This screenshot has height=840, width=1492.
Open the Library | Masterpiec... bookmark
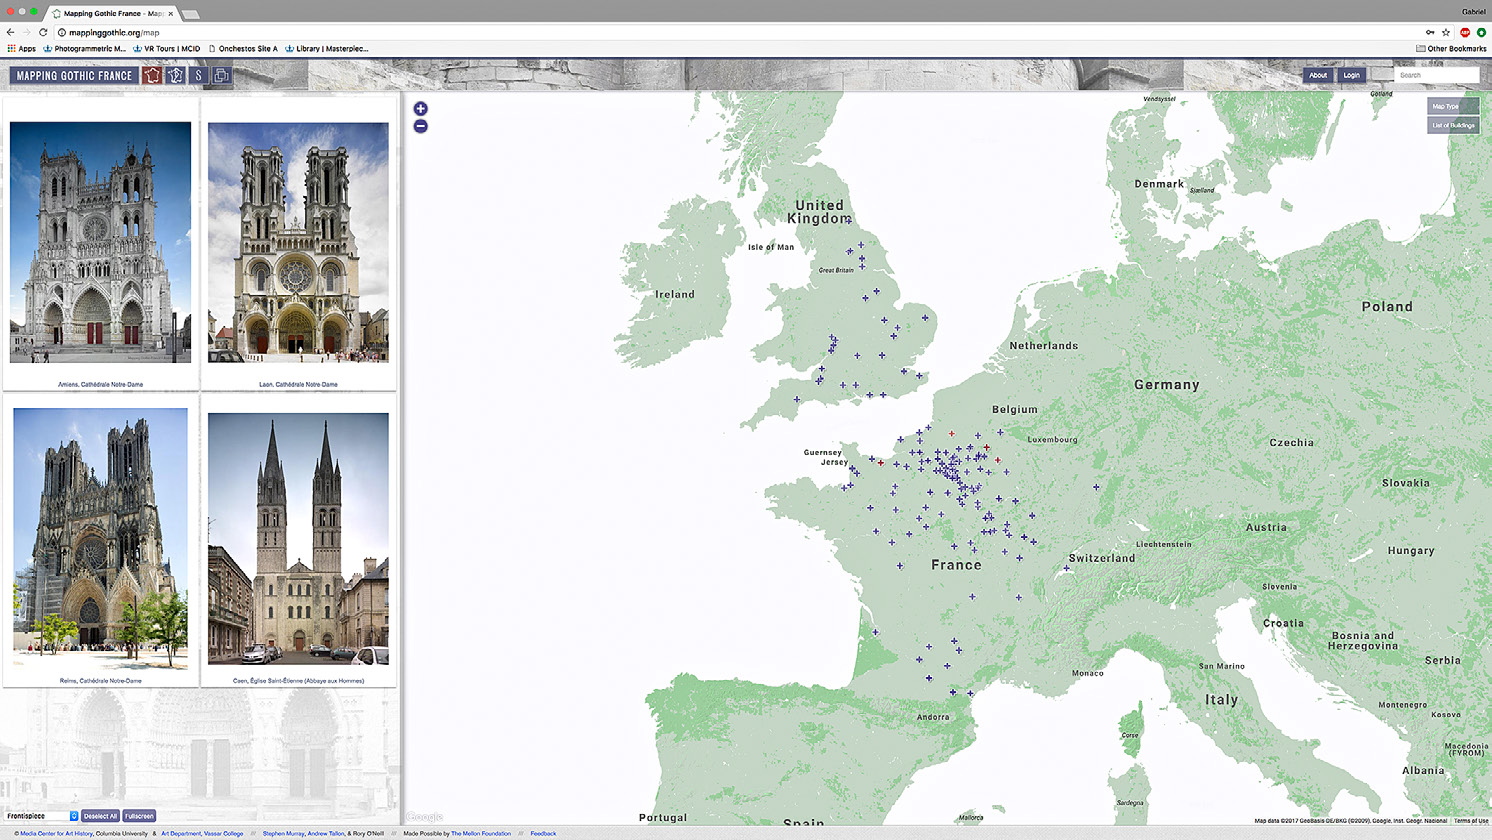tap(327, 48)
